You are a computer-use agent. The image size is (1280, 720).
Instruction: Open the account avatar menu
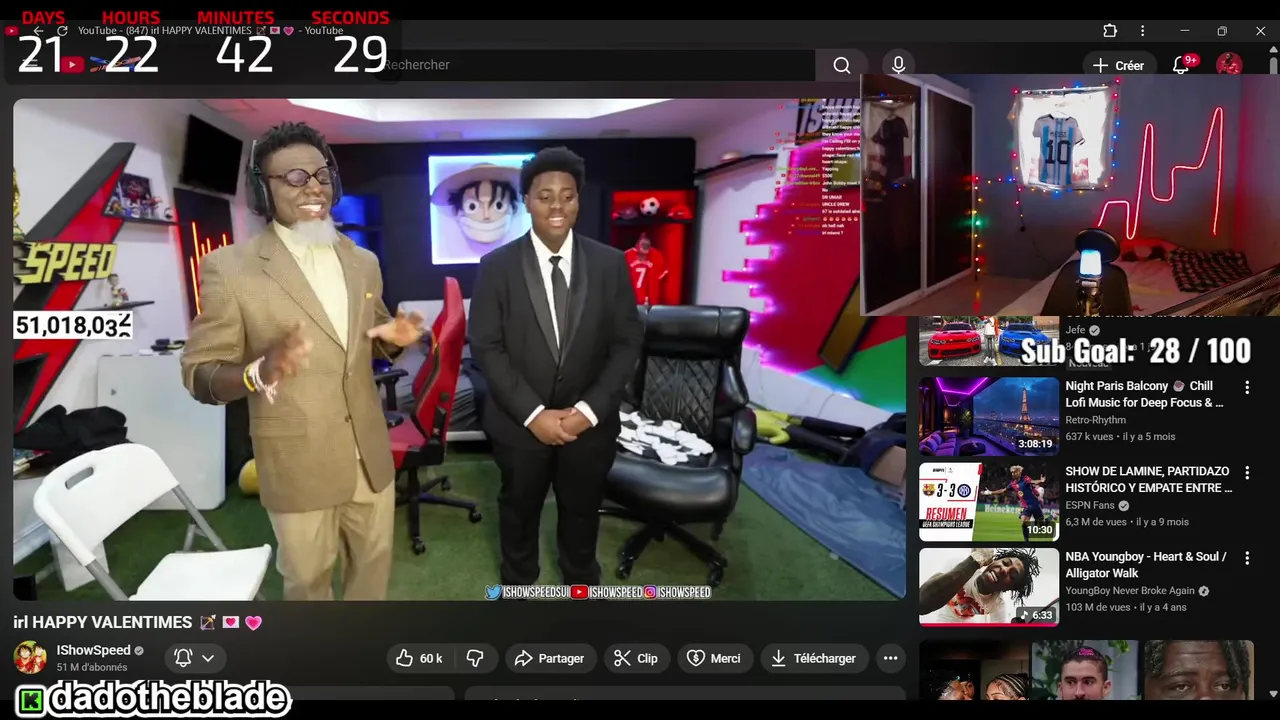click(1229, 65)
